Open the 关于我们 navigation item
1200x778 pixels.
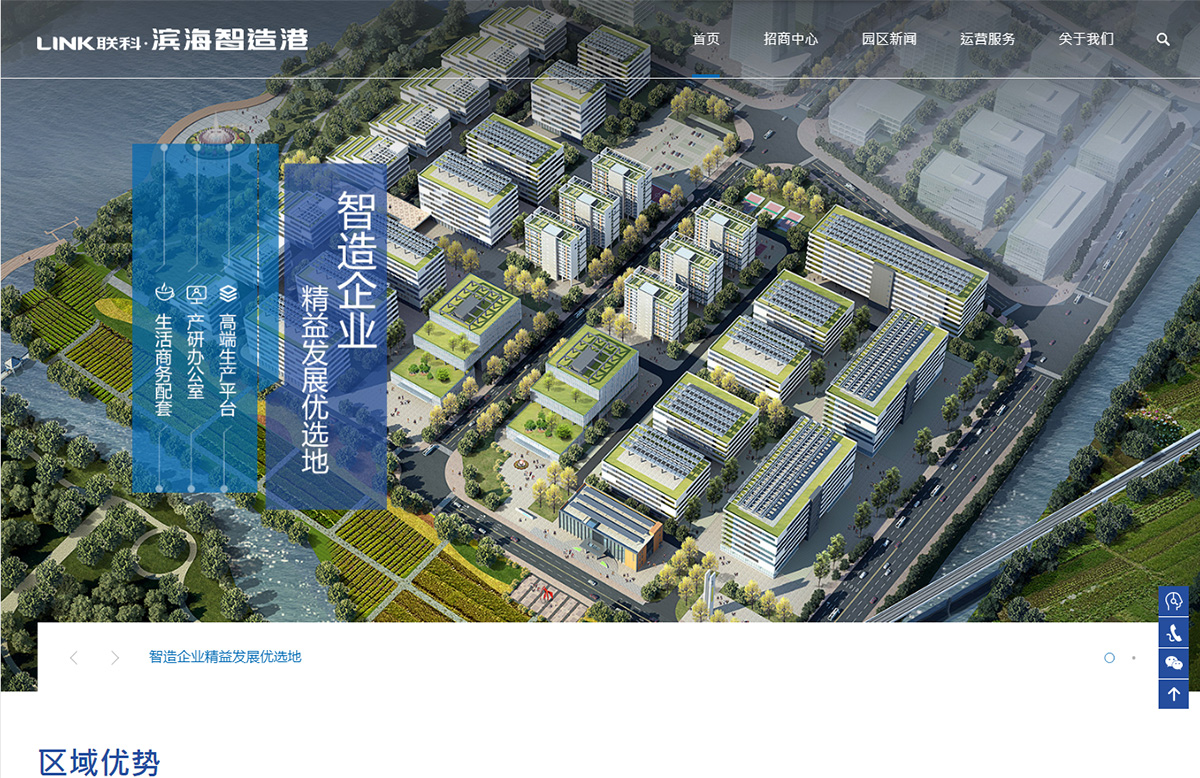coord(1086,39)
